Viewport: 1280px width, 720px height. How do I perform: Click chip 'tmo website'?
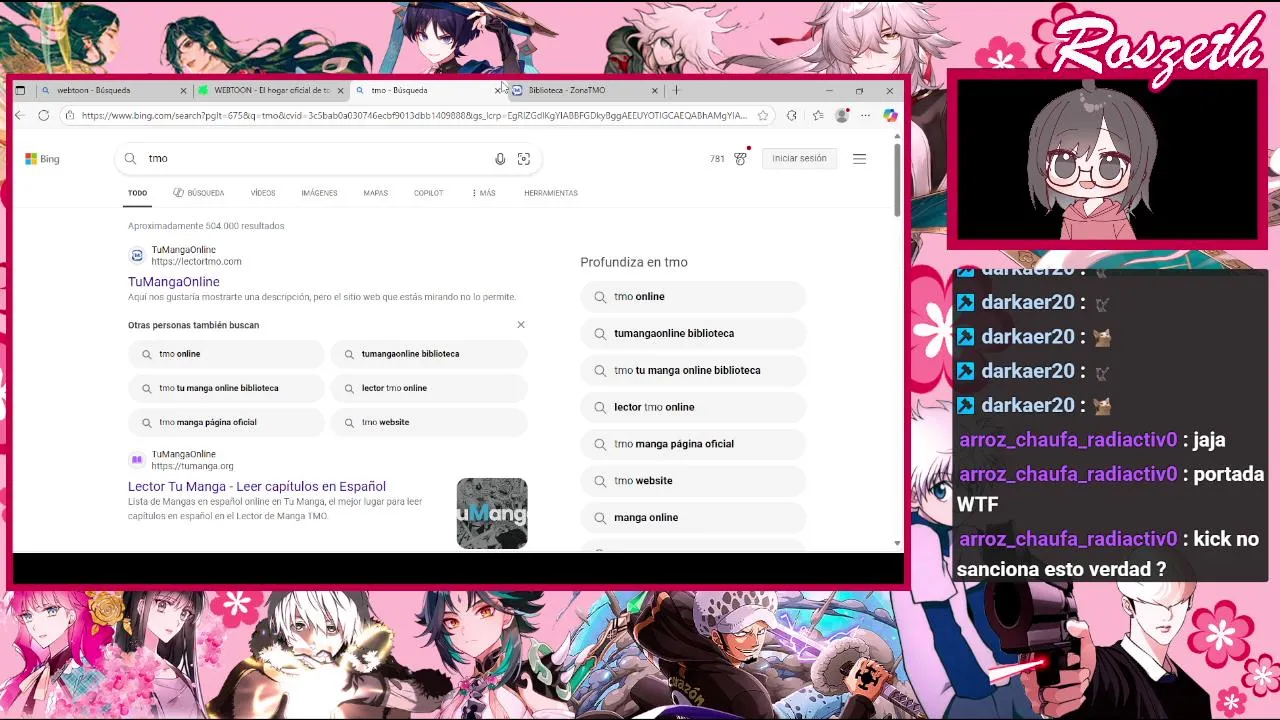(x=428, y=422)
